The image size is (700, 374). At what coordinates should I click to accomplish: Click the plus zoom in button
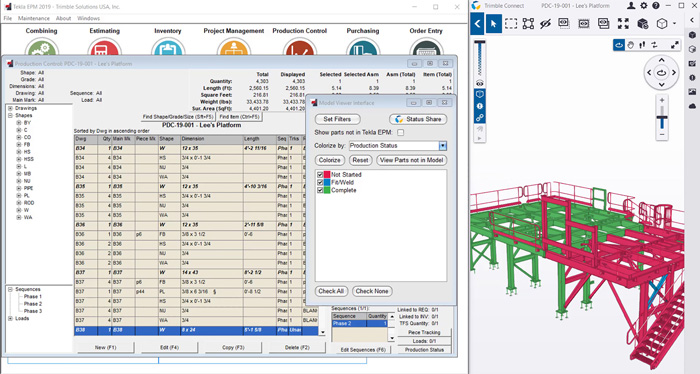tap(662, 100)
